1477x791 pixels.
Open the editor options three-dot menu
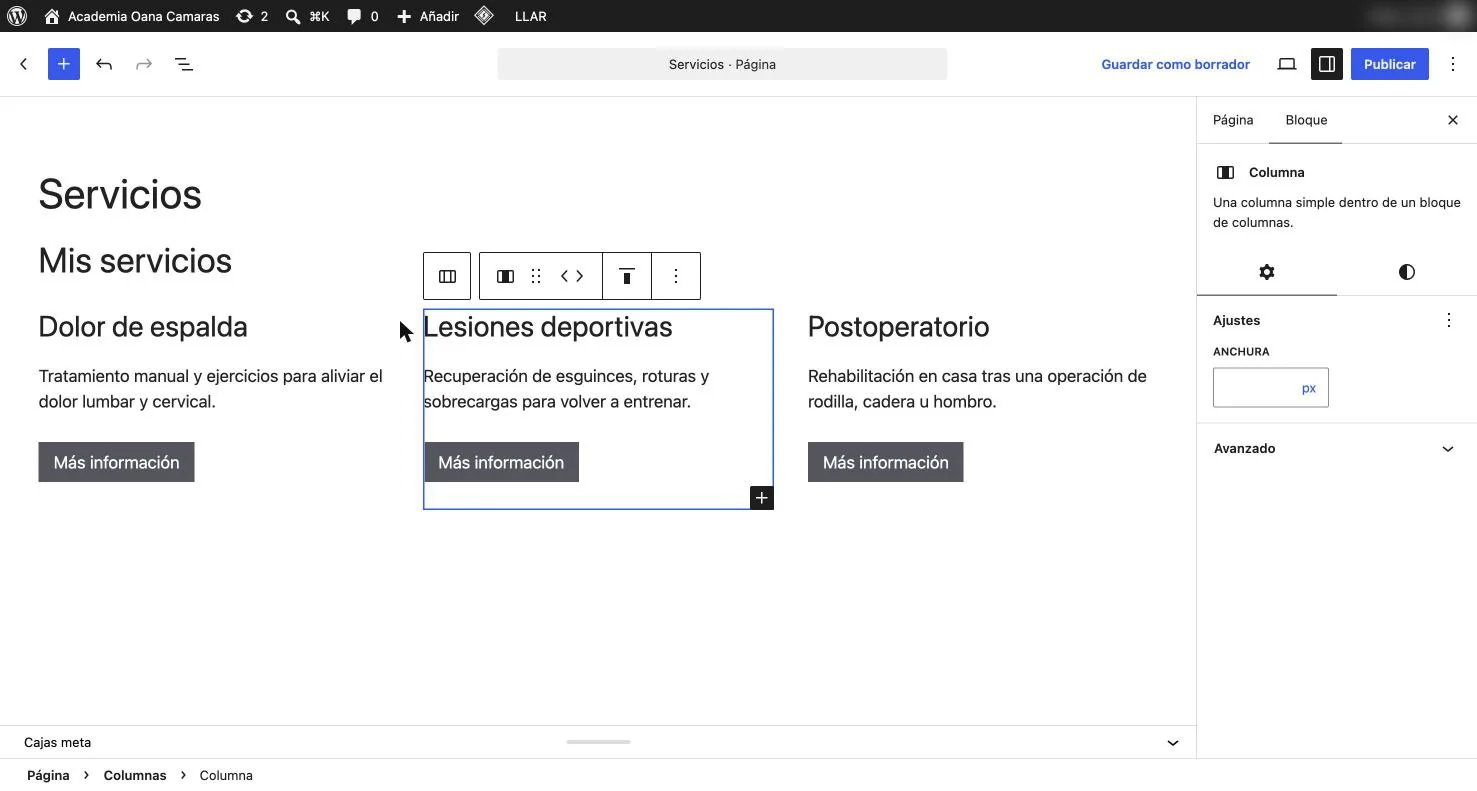(x=1453, y=64)
